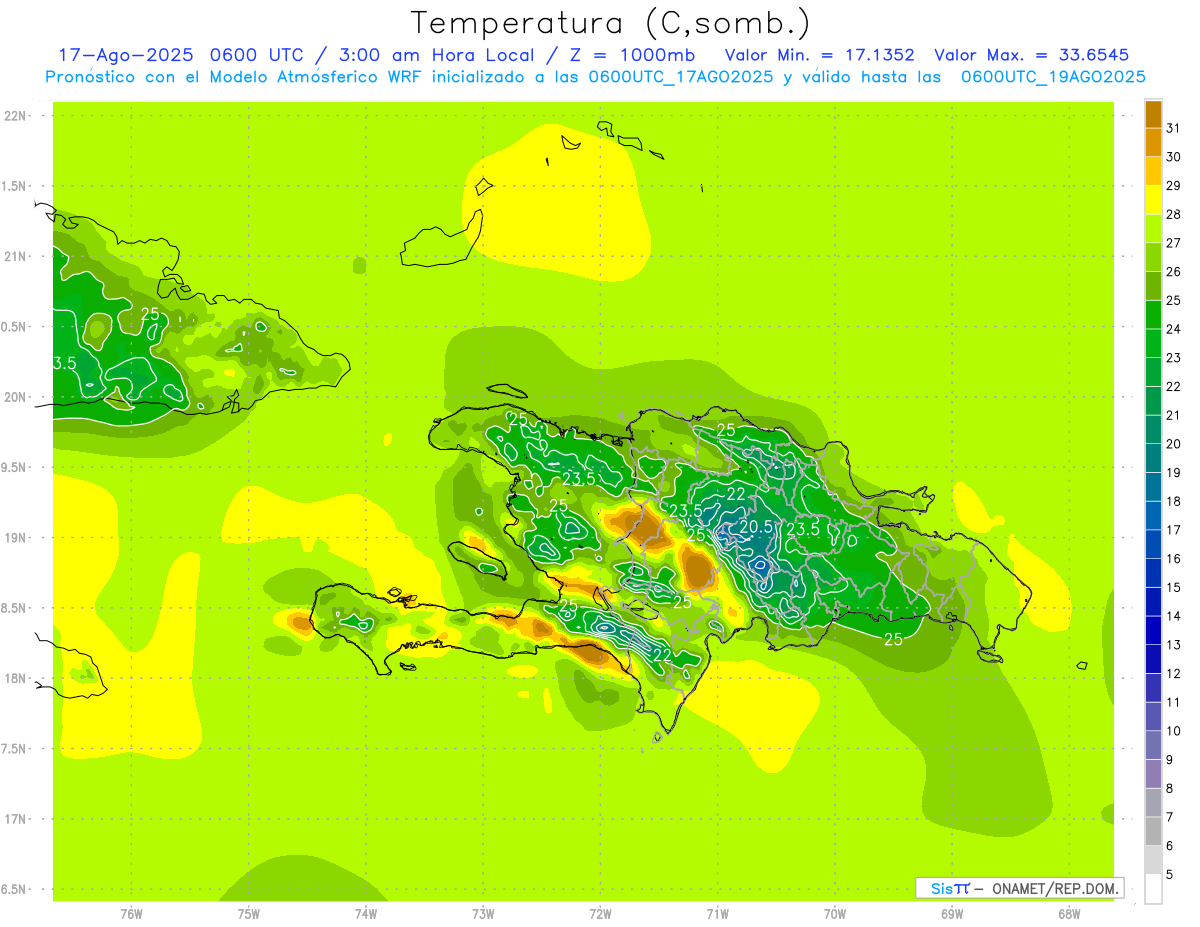
Task: Click the "76W" longitude axis label
Action: click(x=131, y=914)
